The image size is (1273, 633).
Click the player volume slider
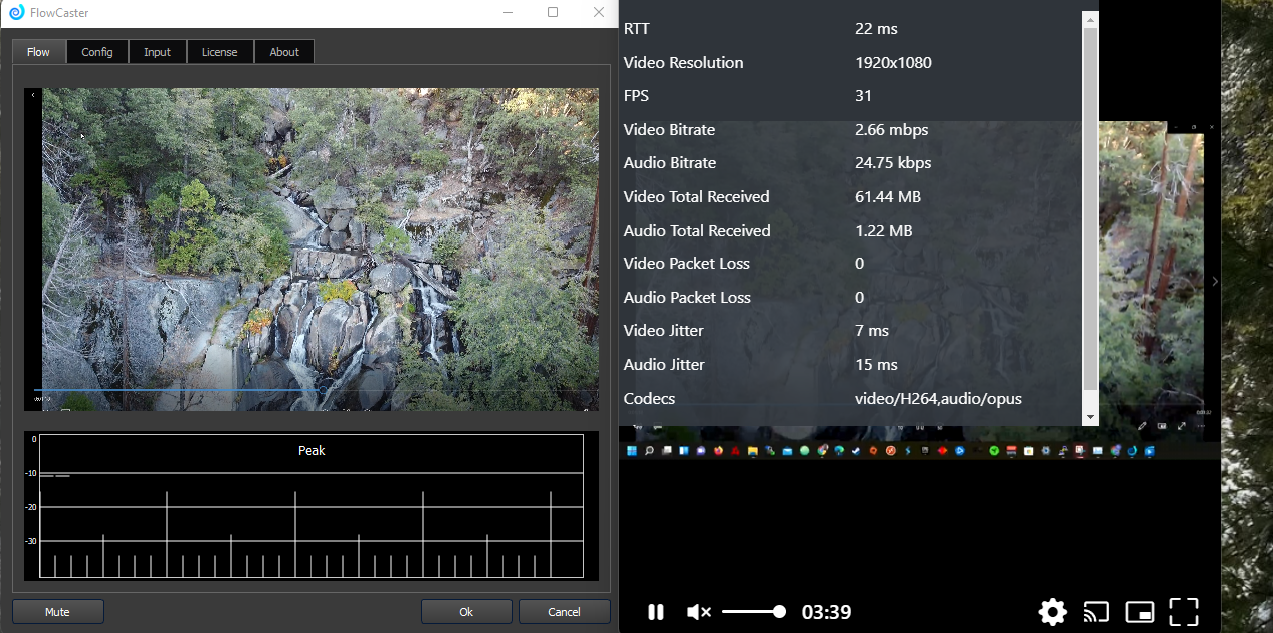752,612
